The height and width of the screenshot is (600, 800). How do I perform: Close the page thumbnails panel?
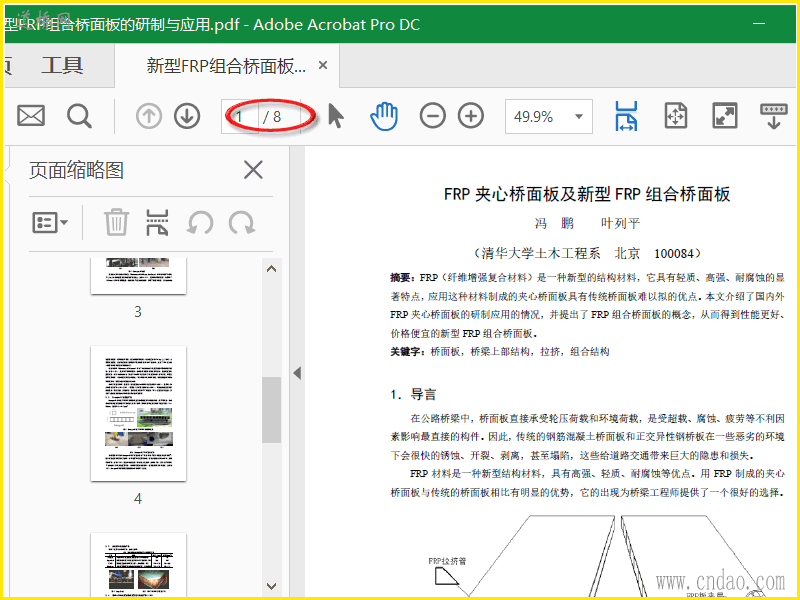coord(253,170)
